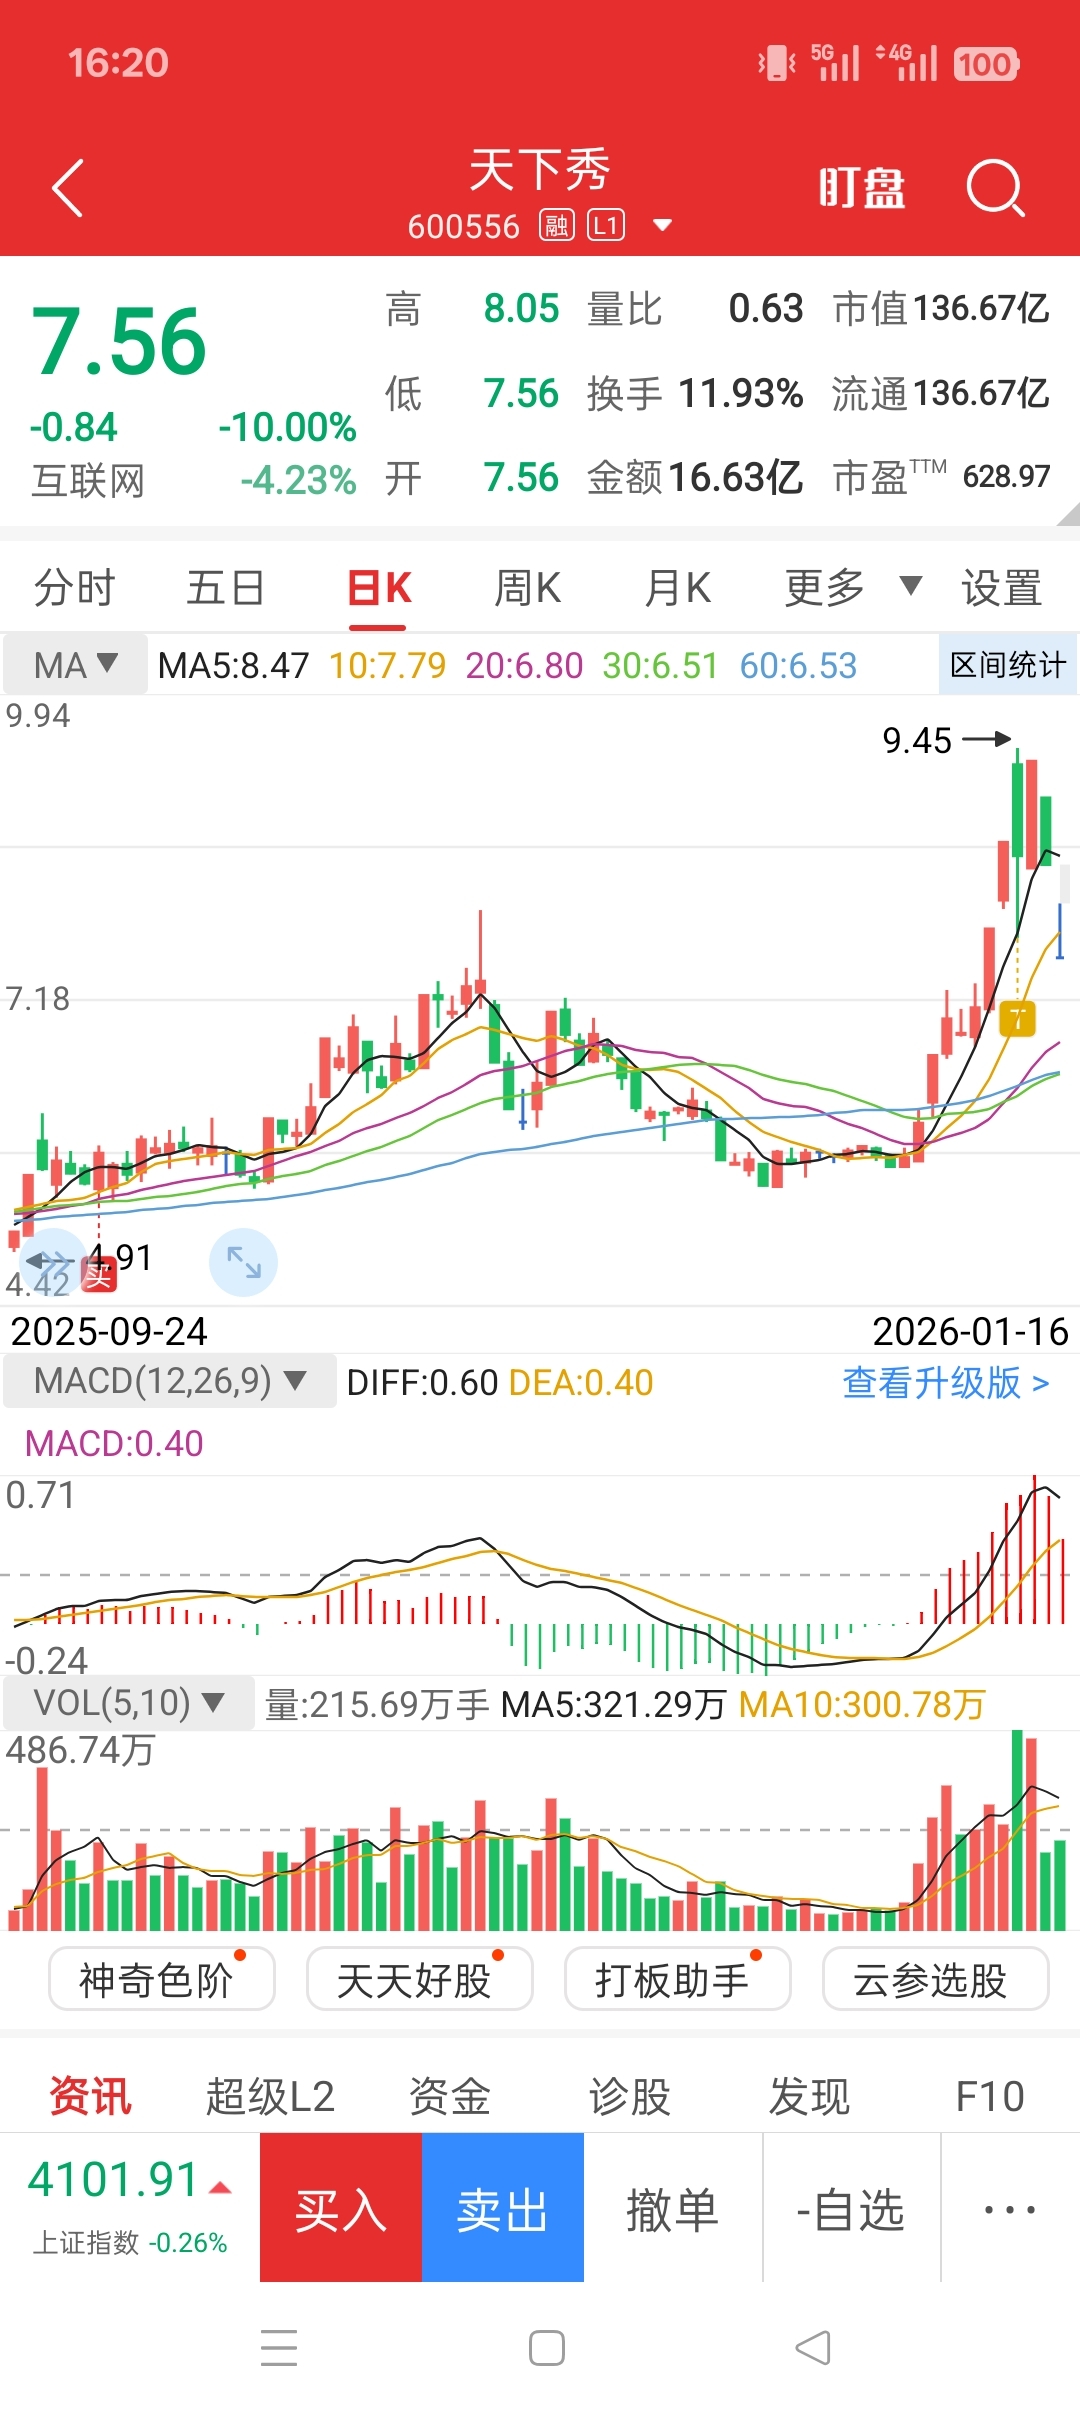Viewport: 1080px width, 2414px height.
Task: Tap the blue 卖出 button
Action: pos(503,2207)
